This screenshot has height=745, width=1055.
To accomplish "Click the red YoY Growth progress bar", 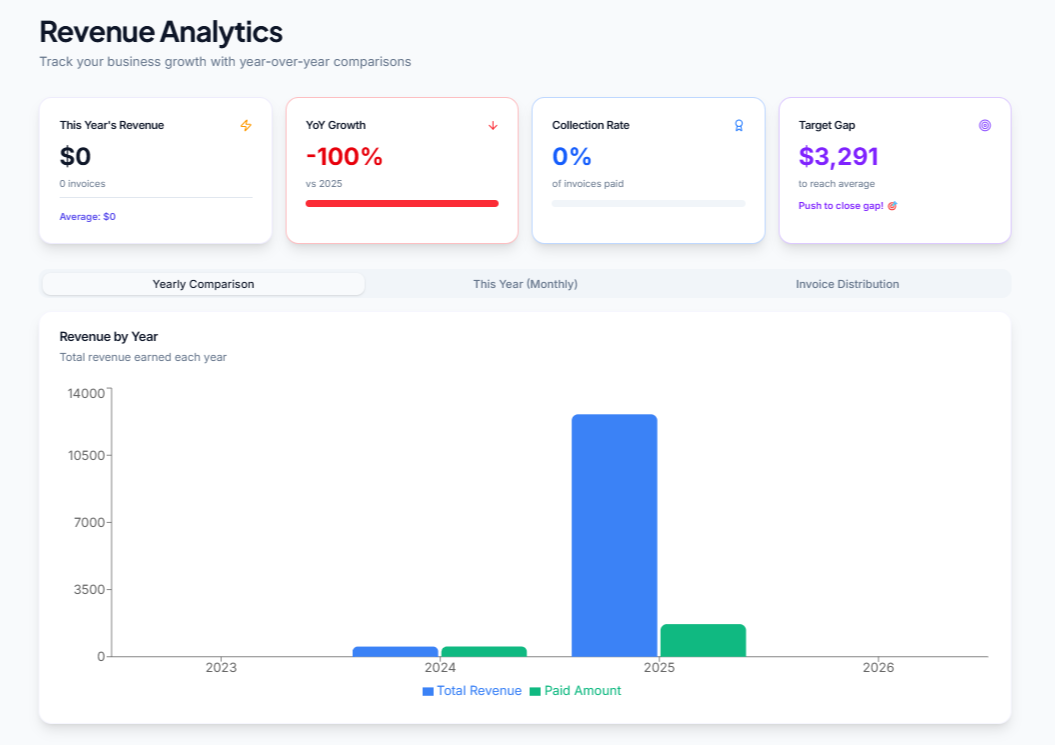I will coord(402,203).
